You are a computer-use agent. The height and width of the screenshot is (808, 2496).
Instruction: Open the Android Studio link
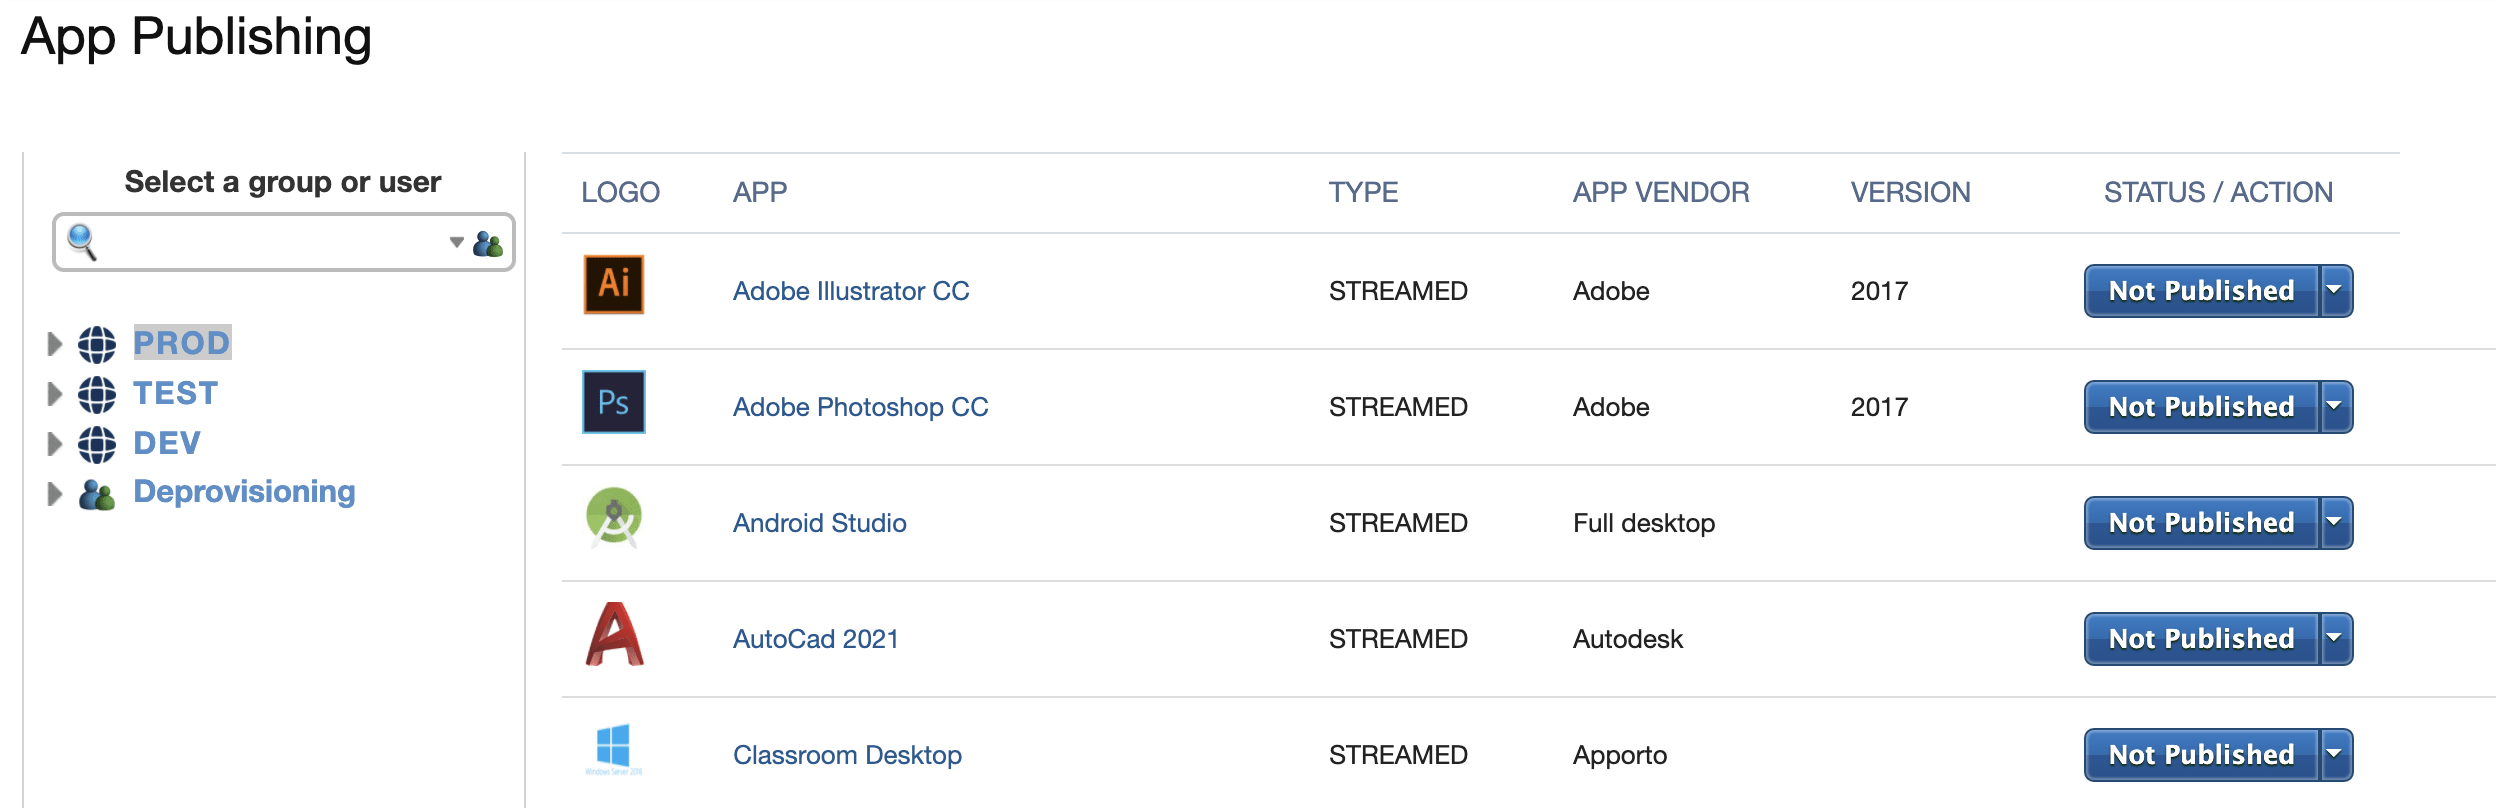tap(819, 523)
